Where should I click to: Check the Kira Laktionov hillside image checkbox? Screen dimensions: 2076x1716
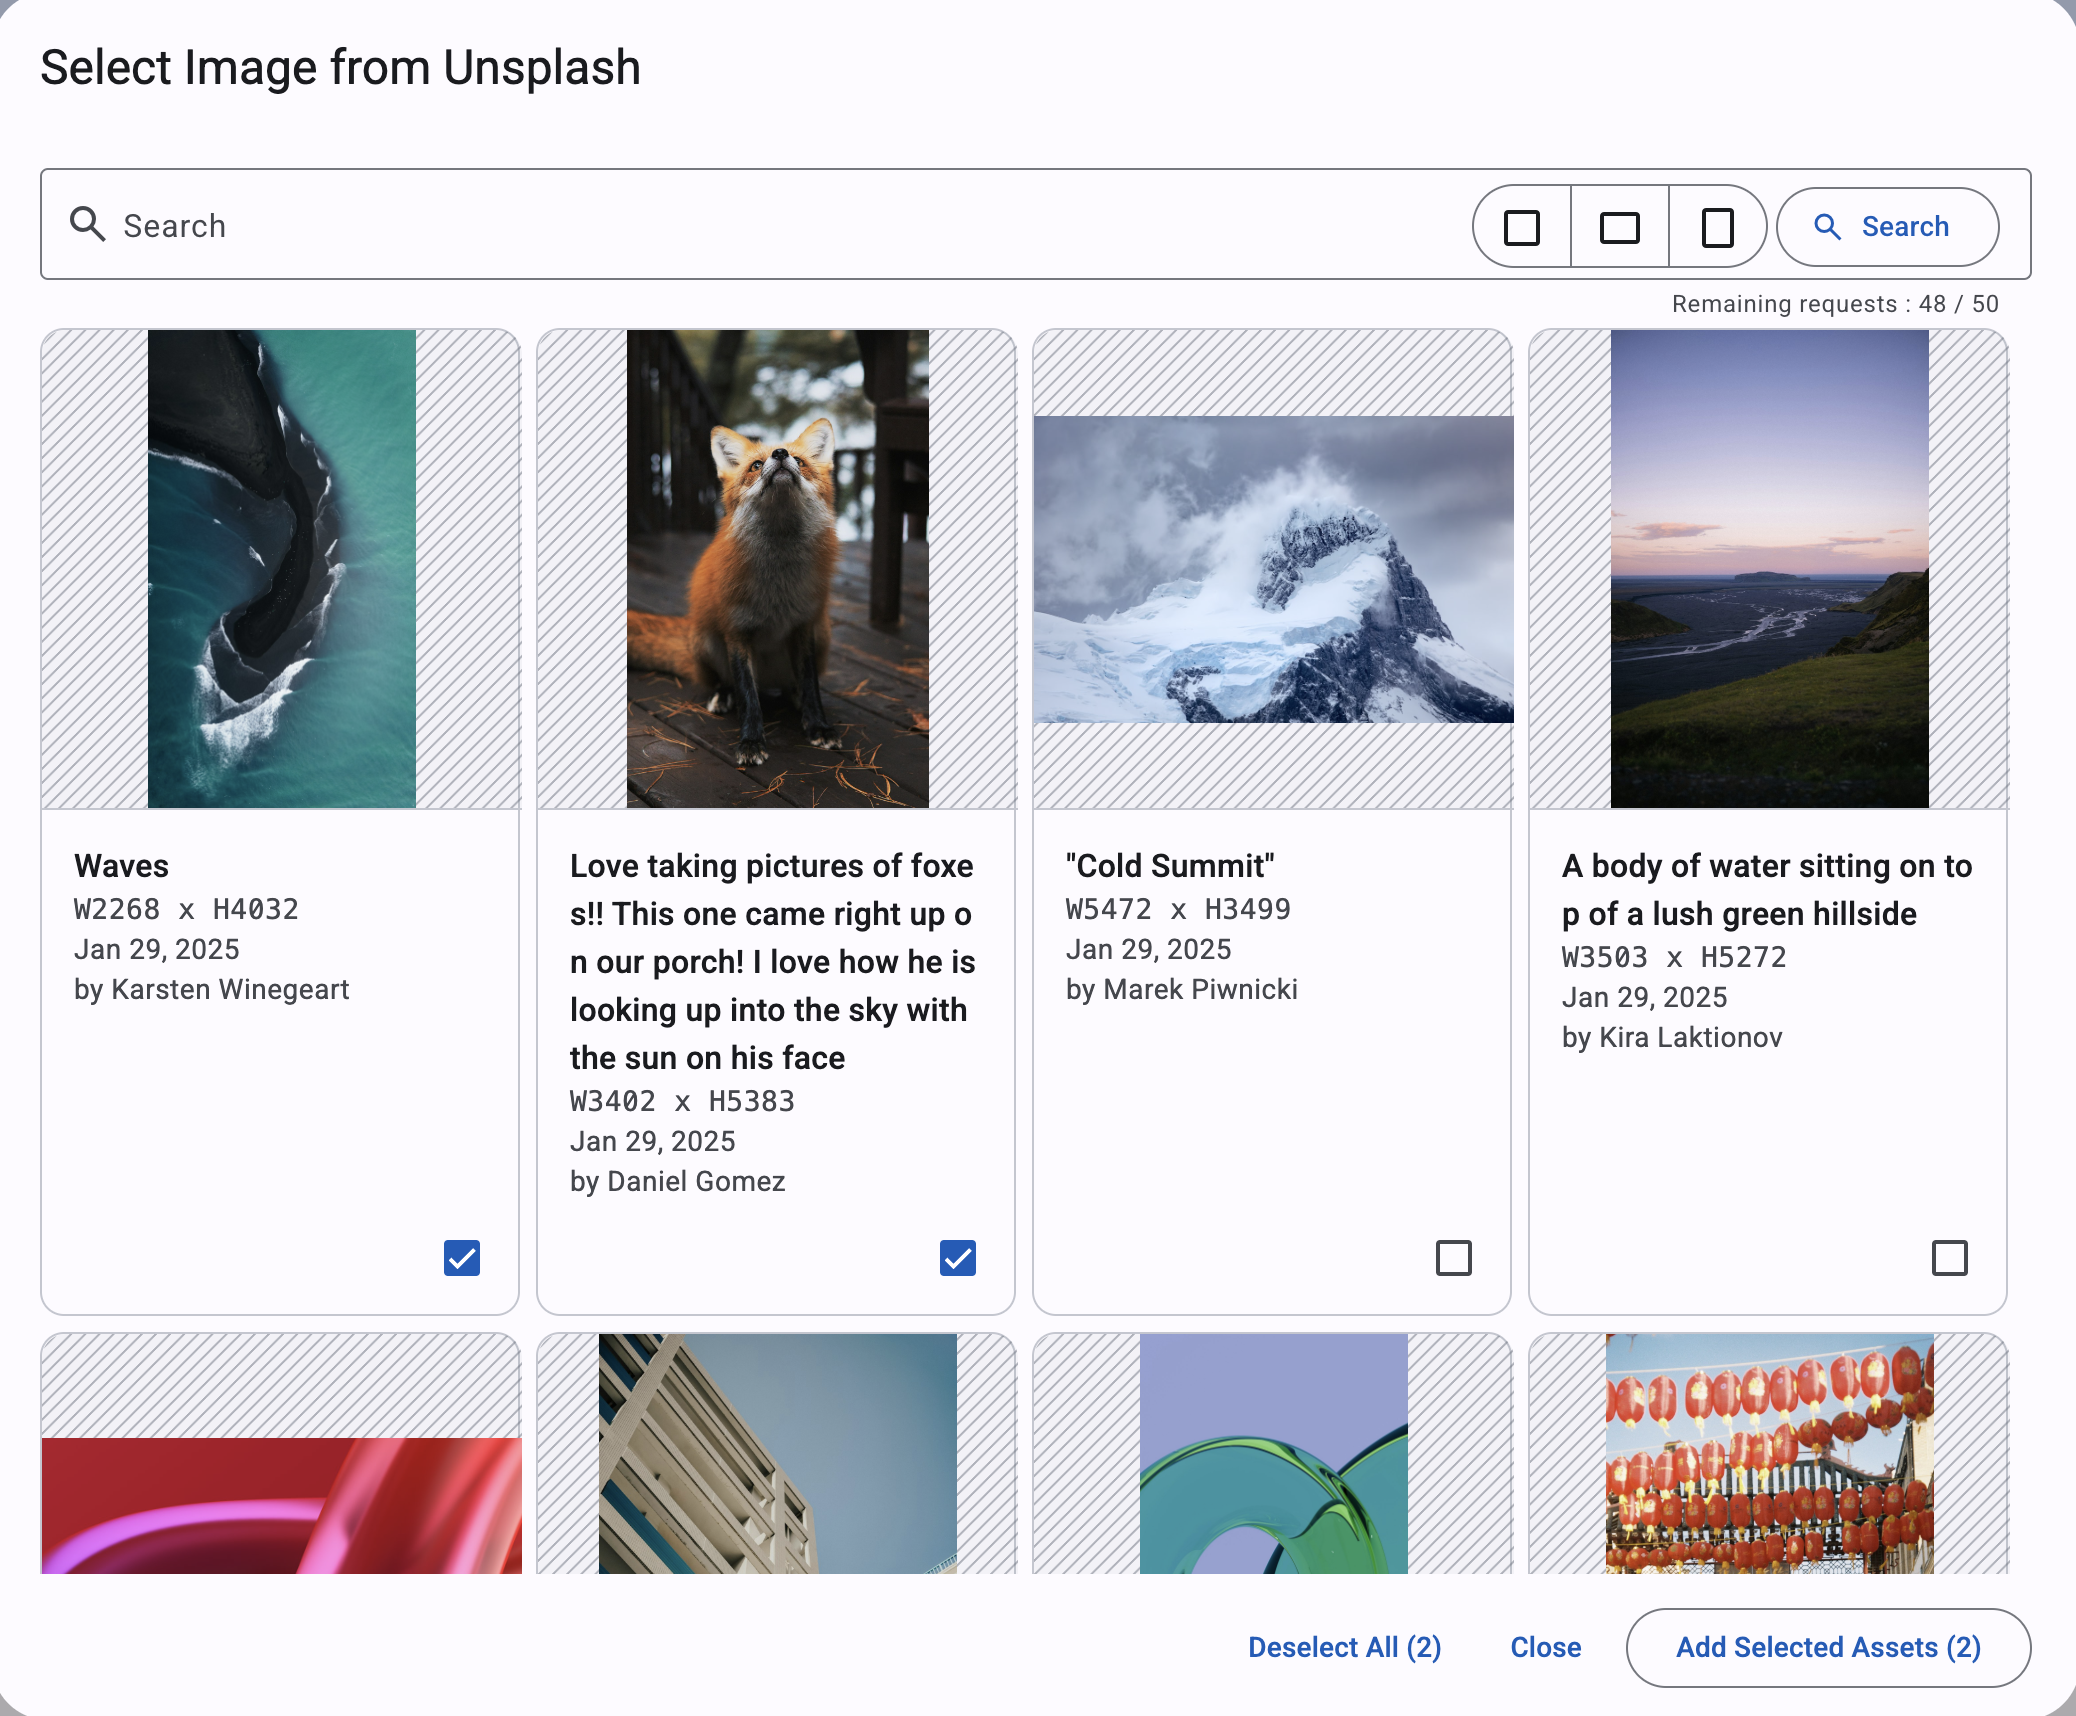tap(1950, 1258)
